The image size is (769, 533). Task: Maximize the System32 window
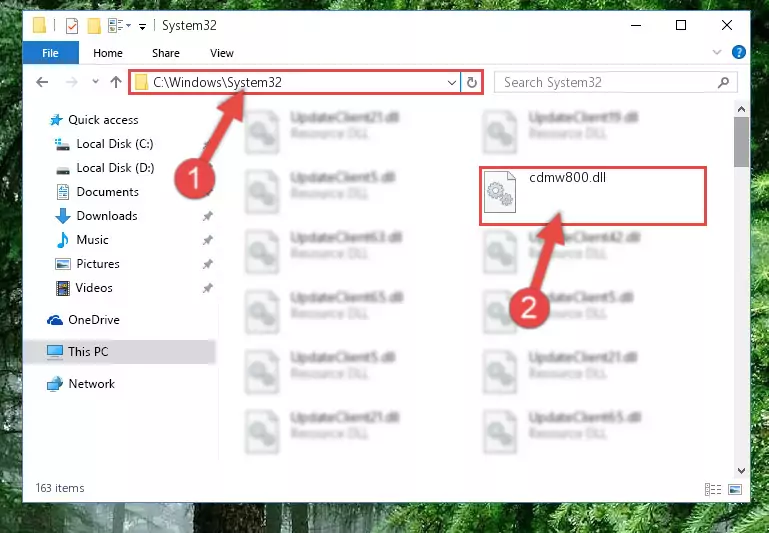(x=681, y=25)
